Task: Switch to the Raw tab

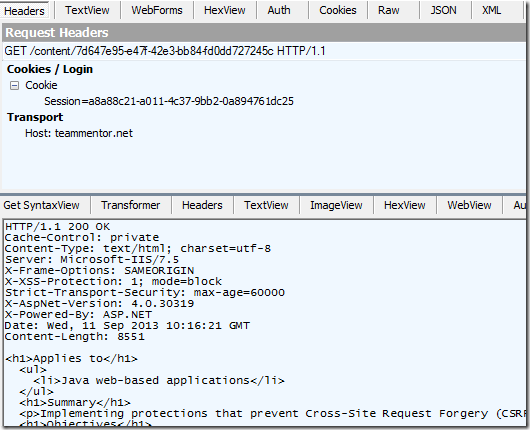Action: [388, 10]
